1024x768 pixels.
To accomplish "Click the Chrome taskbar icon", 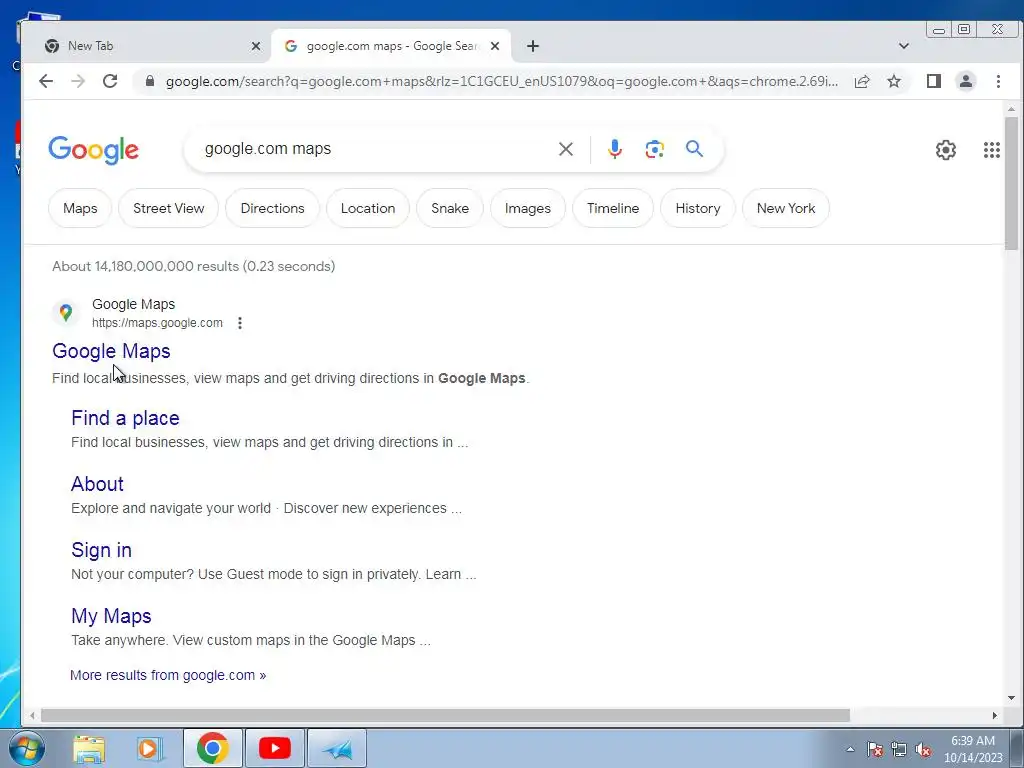I will click(x=212, y=748).
